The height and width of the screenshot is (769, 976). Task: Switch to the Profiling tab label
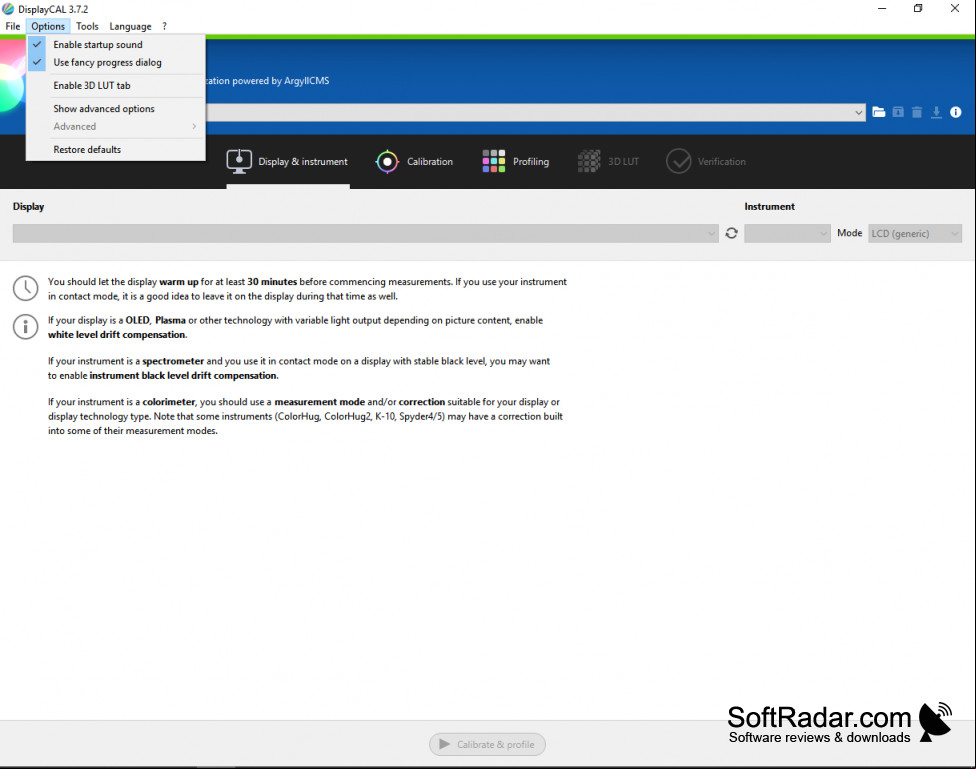pyautogui.click(x=531, y=161)
